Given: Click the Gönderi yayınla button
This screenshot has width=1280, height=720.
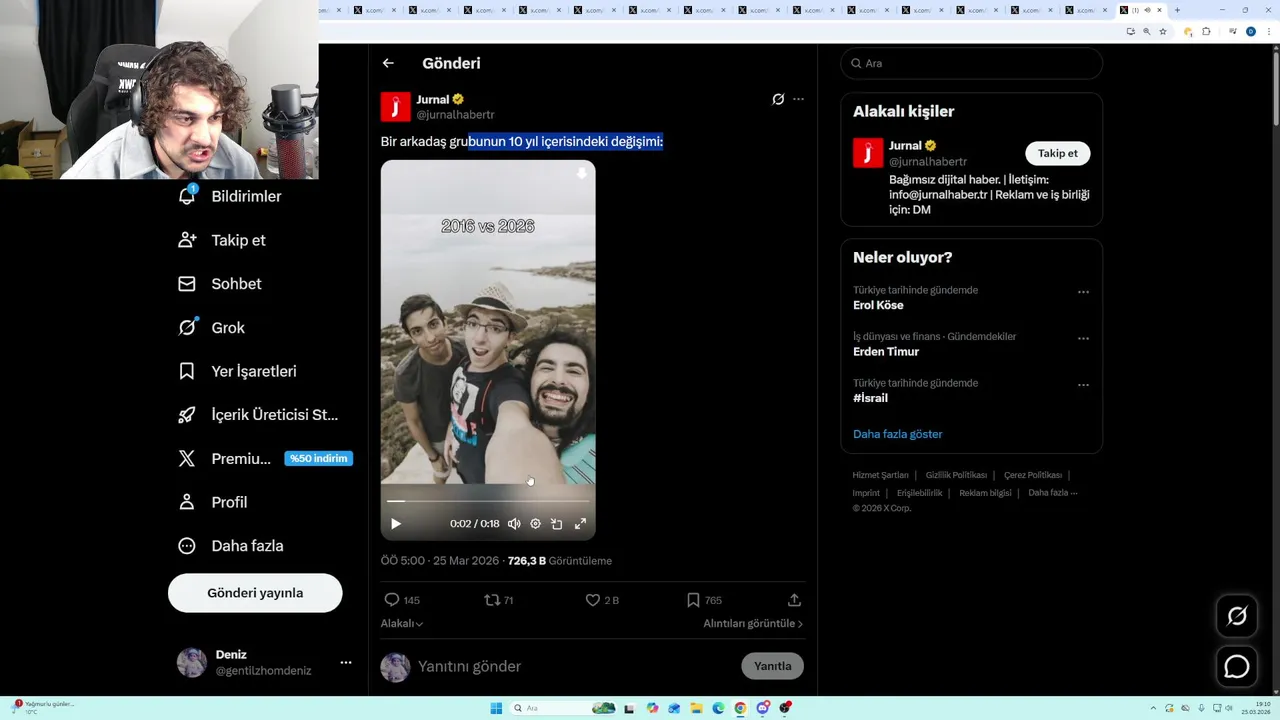Looking at the screenshot, I should click(255, 593).
